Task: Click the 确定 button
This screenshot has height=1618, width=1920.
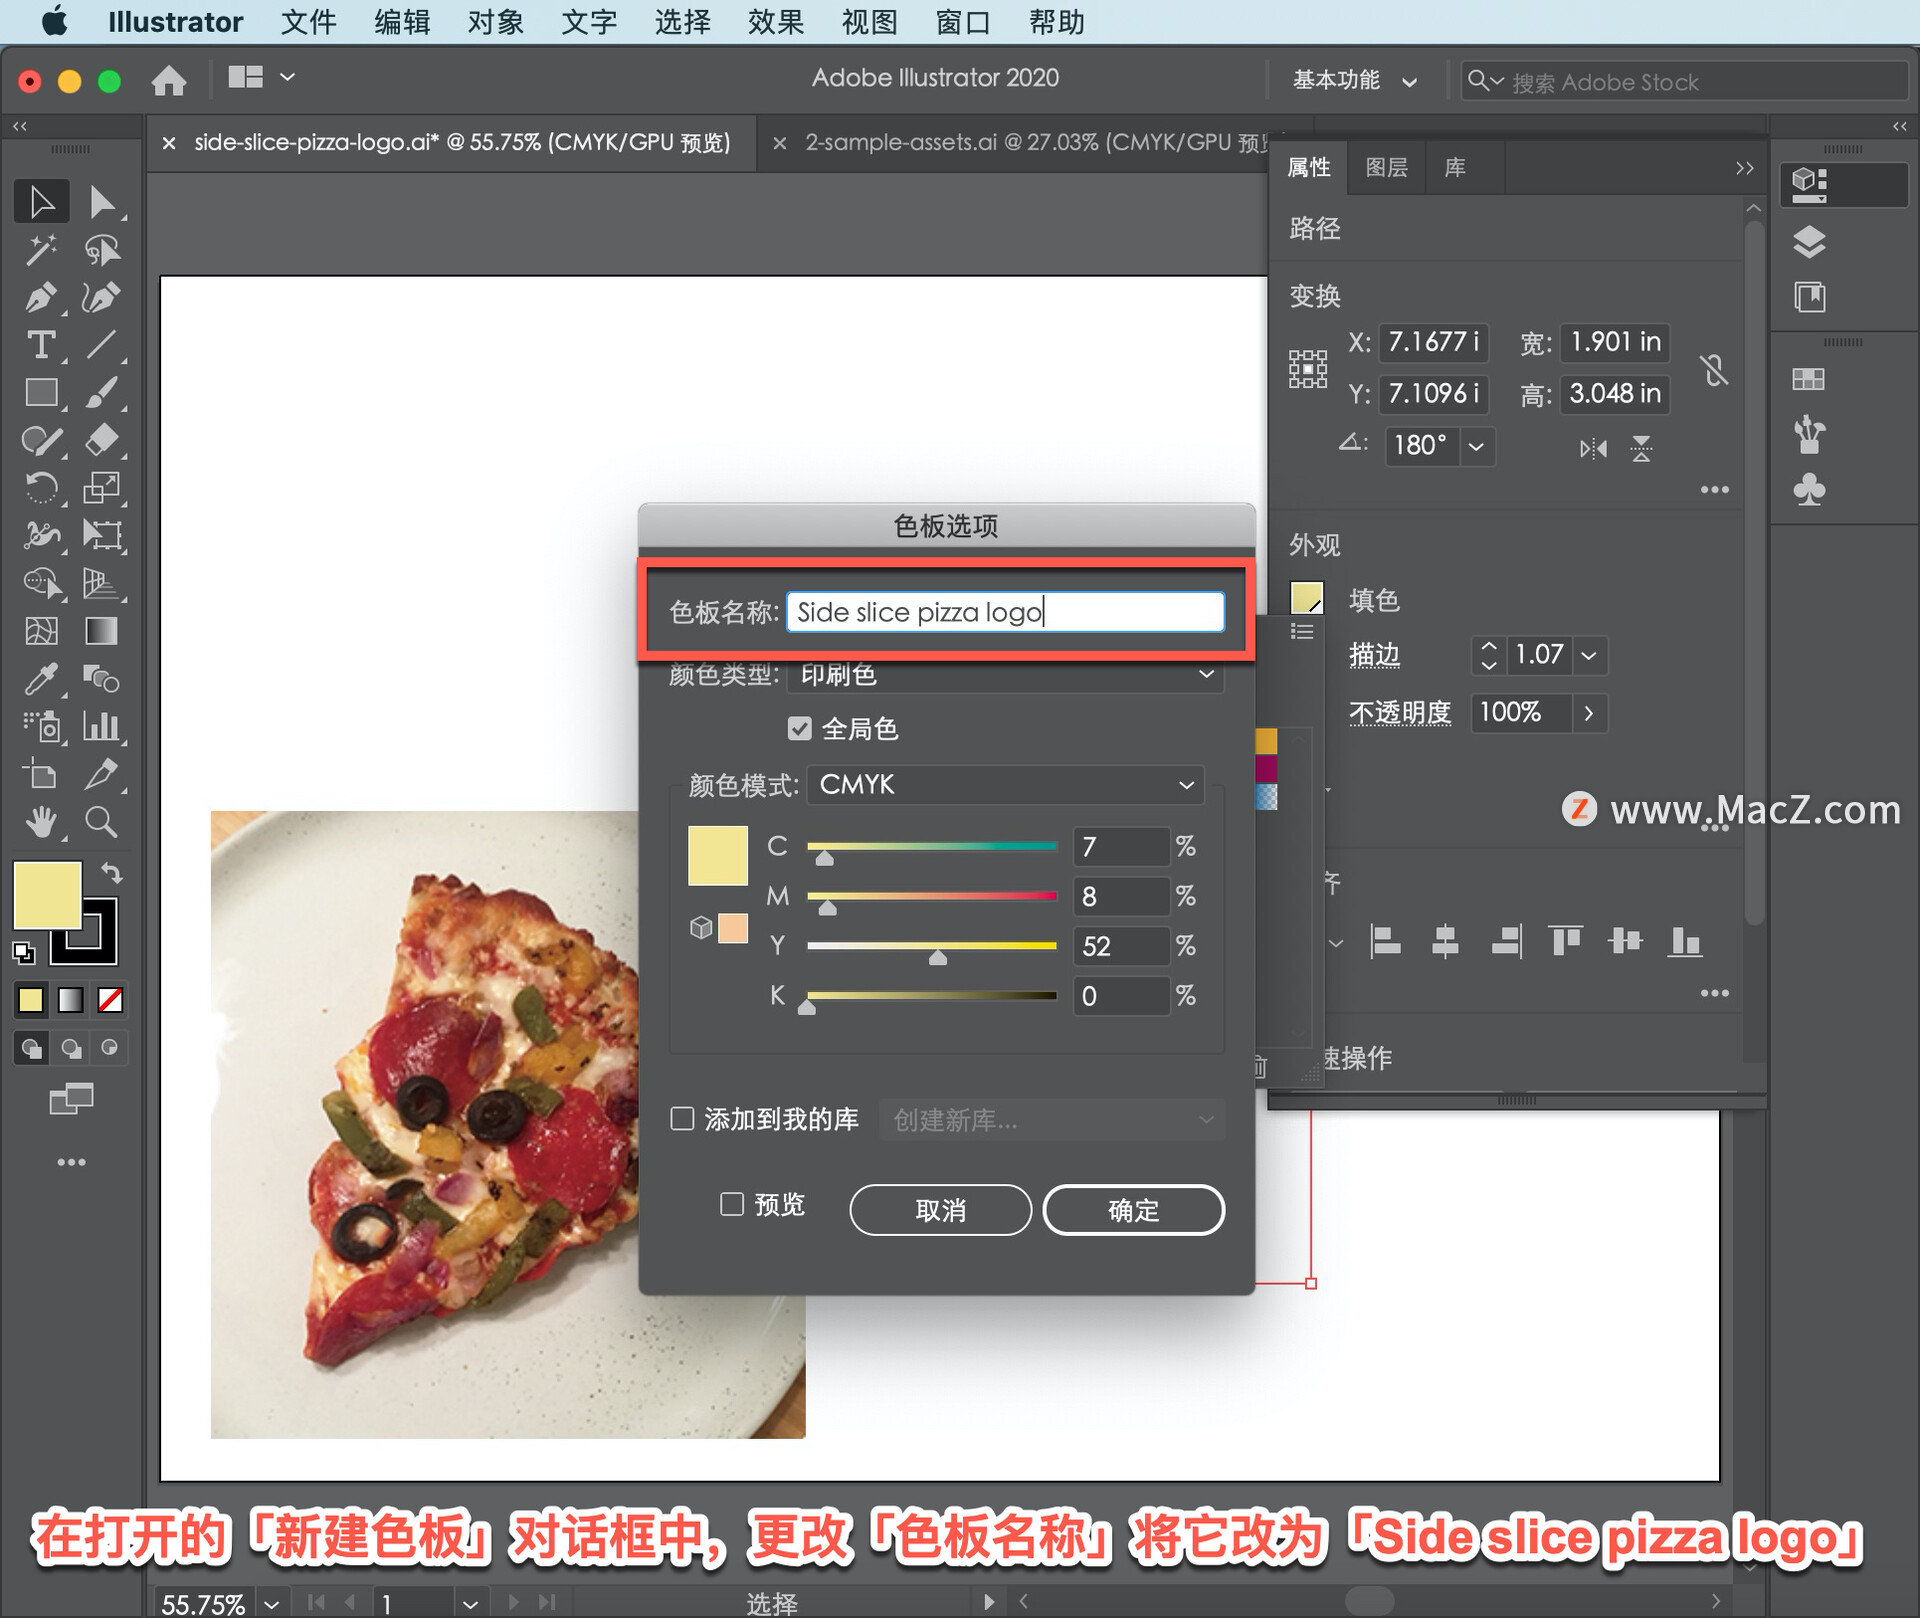Action: tap(1133, 1210)
